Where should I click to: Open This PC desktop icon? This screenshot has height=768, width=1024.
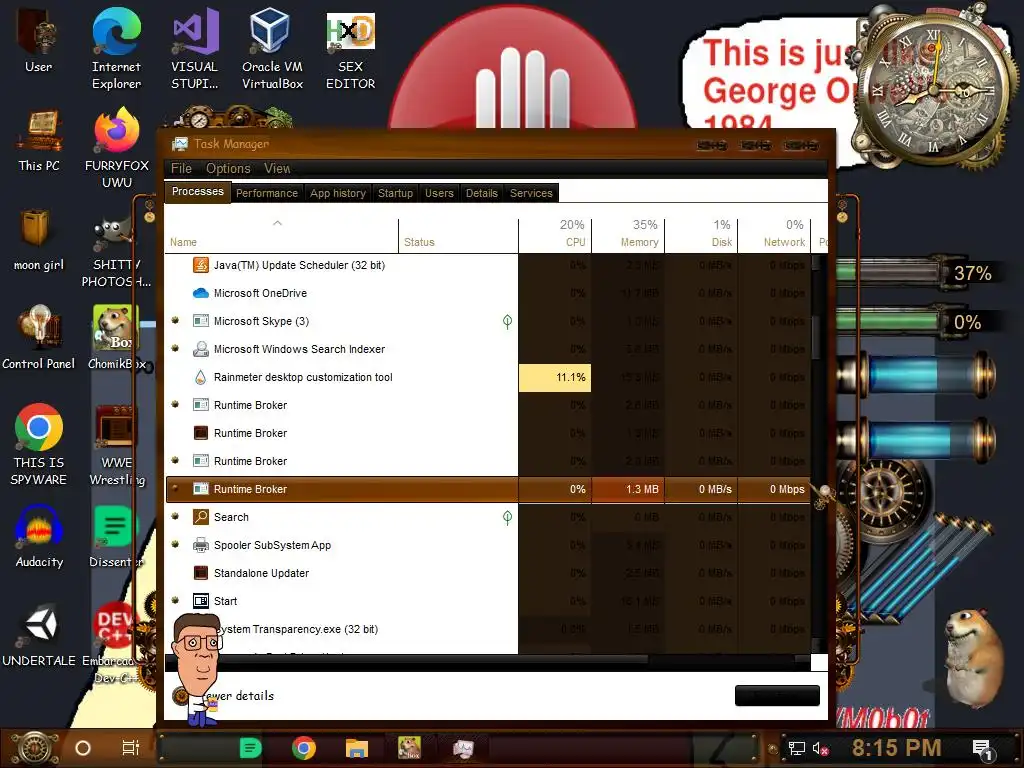(39, 140)
